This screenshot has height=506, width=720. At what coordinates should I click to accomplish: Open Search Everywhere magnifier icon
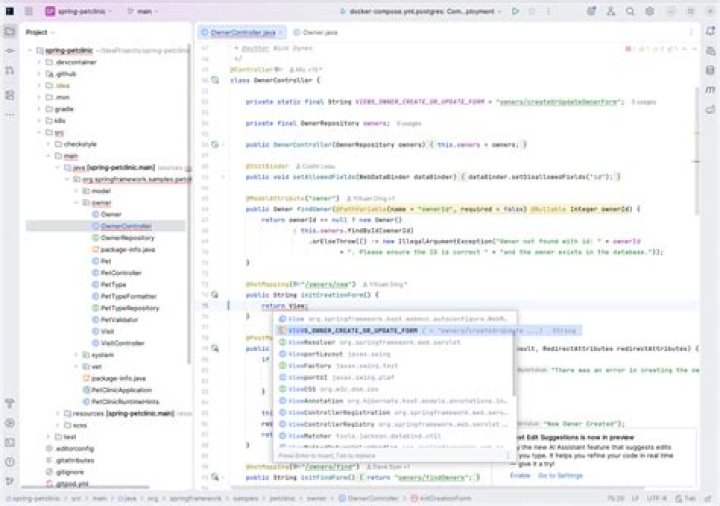(x=630, y=11)
